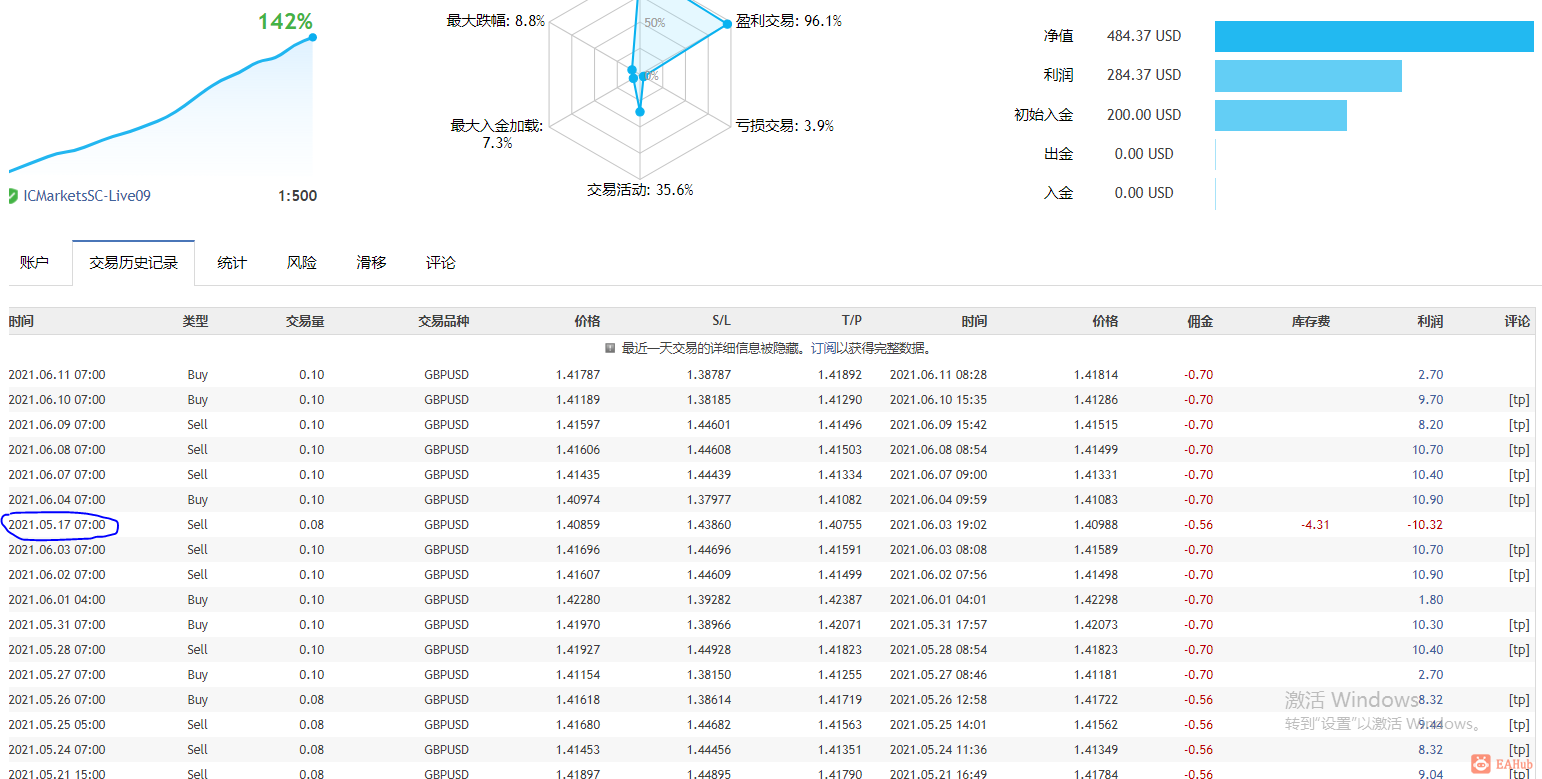Click the green ICMarketsSC-Live09 broker icon
The image size is (1542, 779).
tap(13, 196)
